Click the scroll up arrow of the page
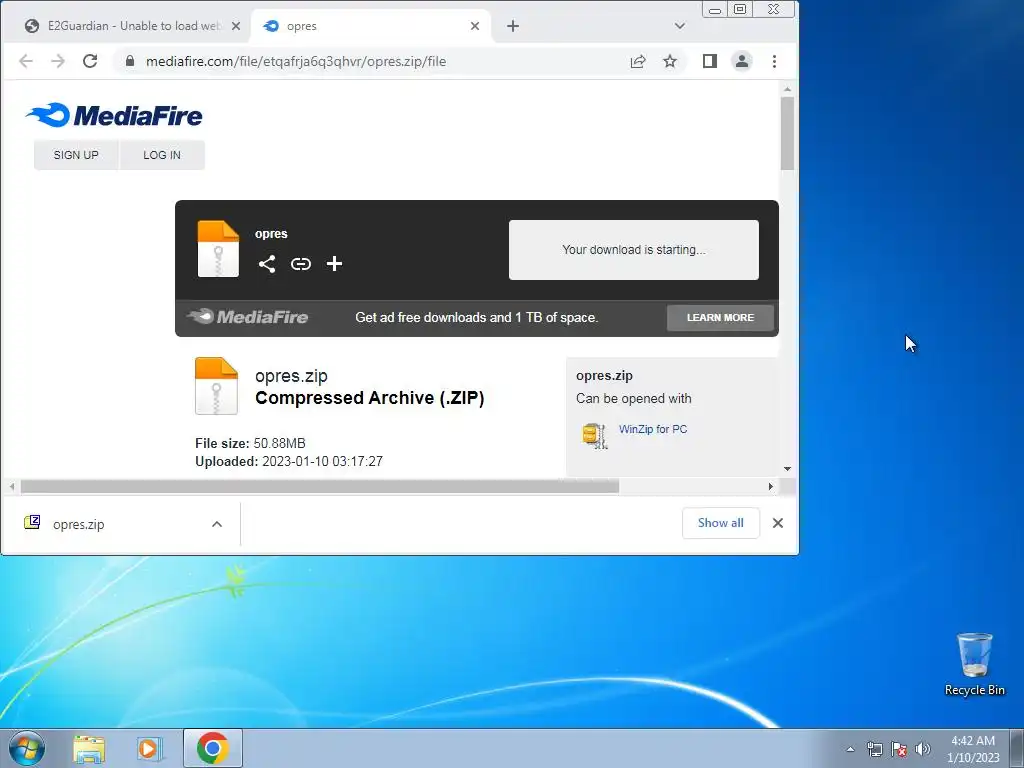 pos(788,89)
